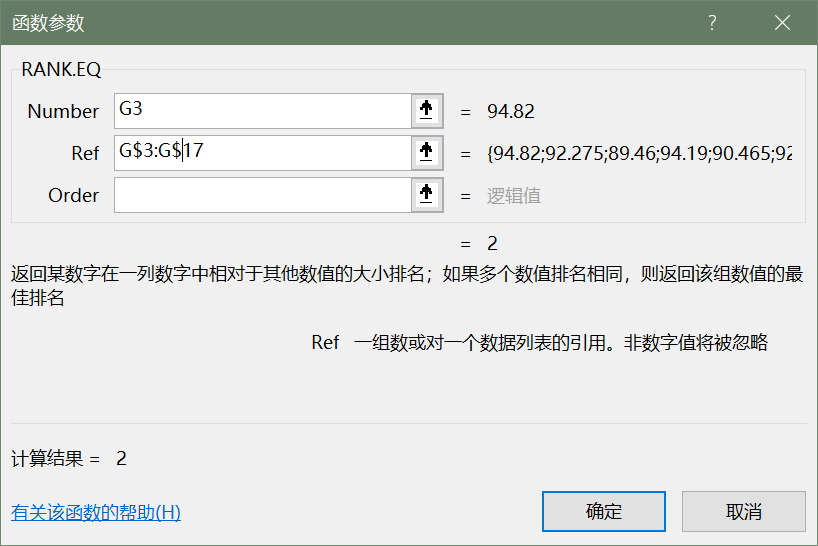Click the 函数参数 title bar text
The image size is (818, 546).
pos(48,23)
